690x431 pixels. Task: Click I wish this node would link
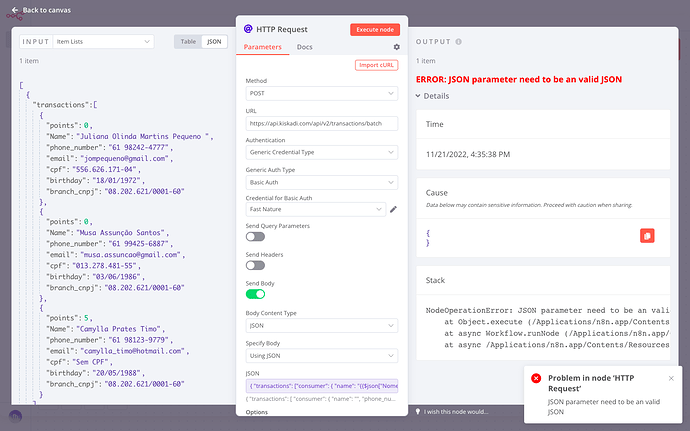pyautogui.click(x=456, y=412)
